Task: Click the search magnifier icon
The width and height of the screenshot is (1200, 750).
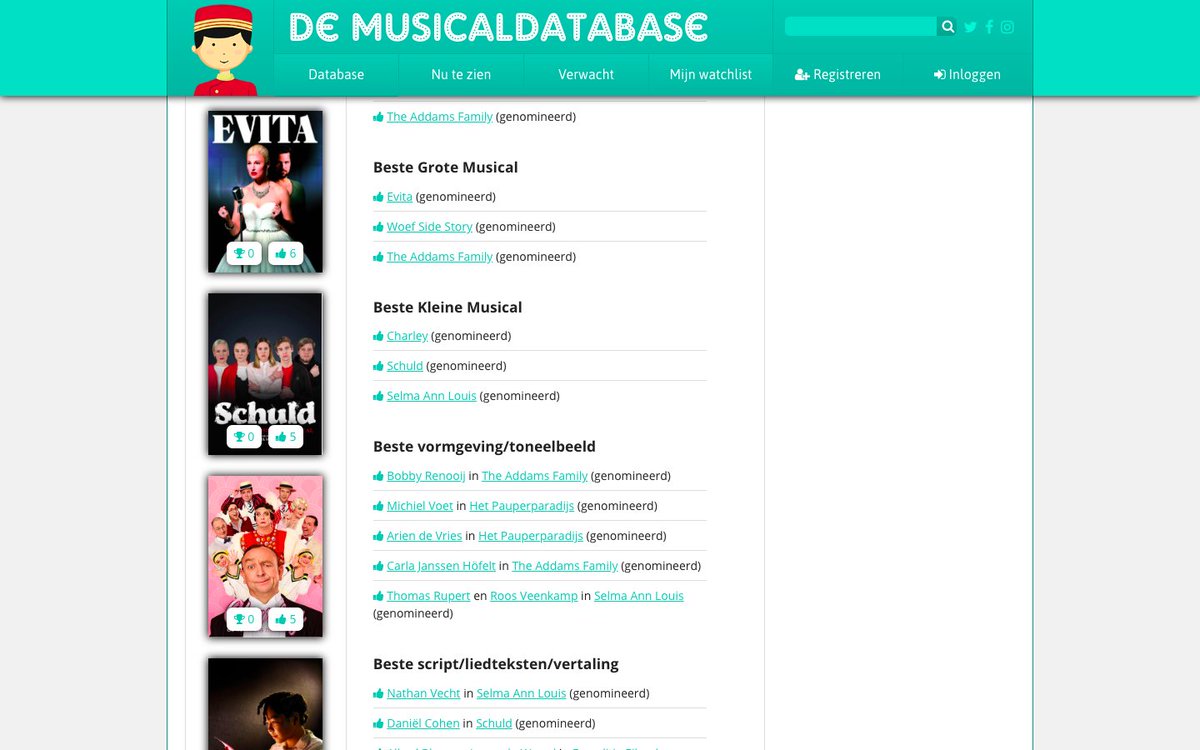Action: (x=948, y=27)
